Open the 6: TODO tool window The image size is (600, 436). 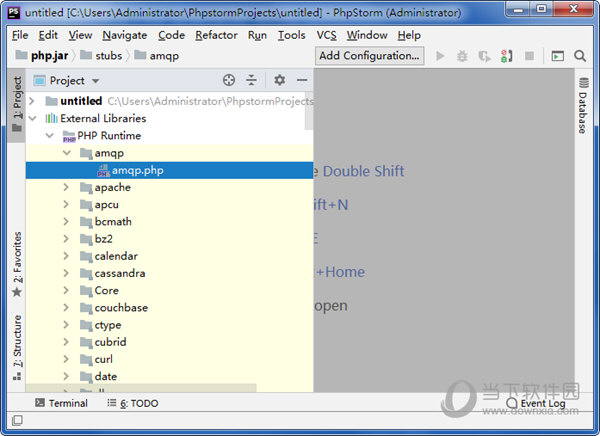133,403
